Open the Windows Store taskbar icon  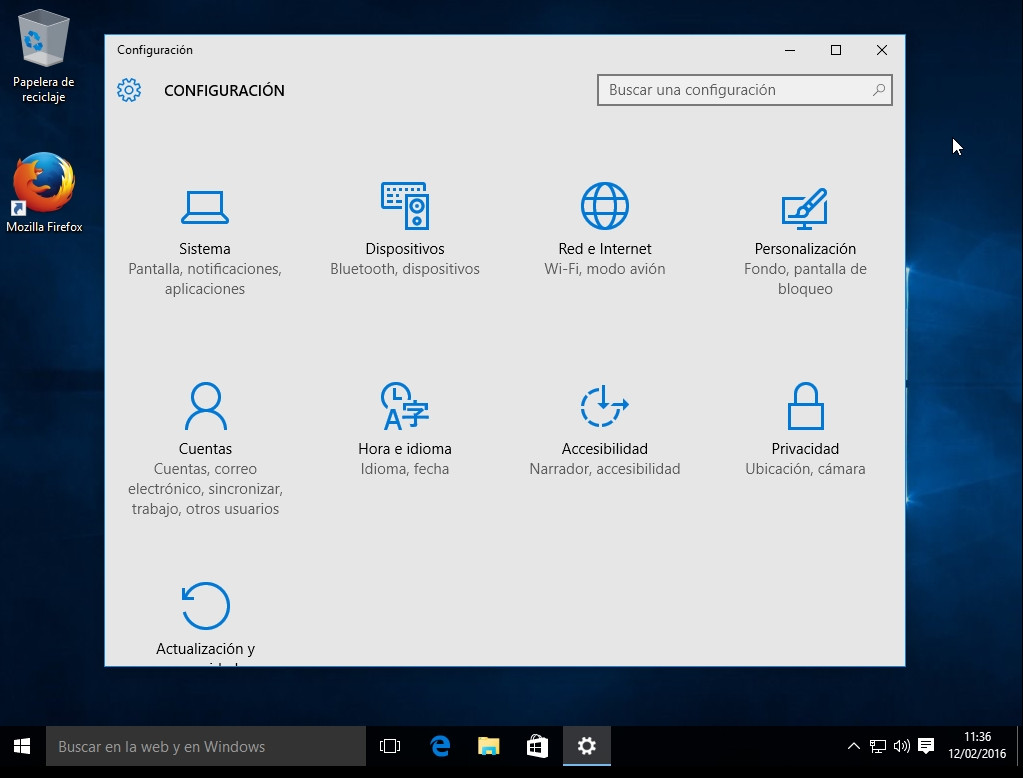[537, 746]
